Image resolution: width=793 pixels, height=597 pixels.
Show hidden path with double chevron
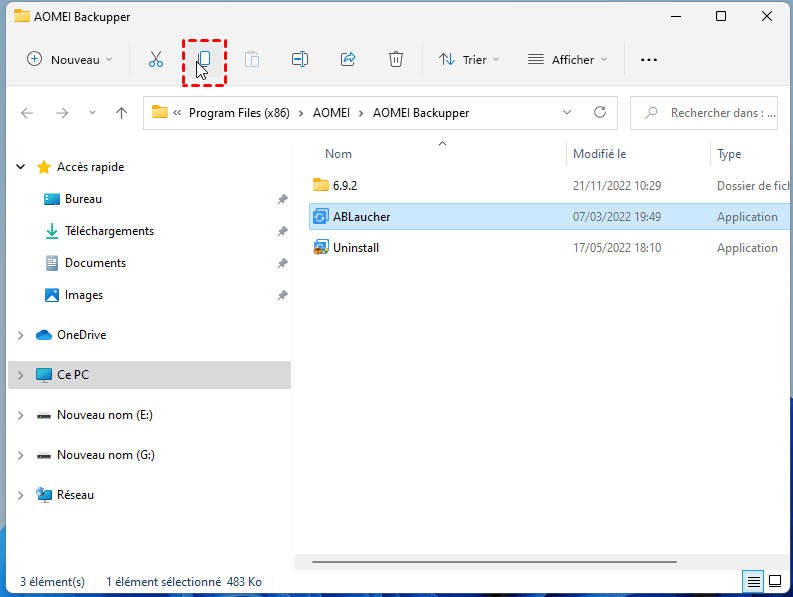point(177,113)
